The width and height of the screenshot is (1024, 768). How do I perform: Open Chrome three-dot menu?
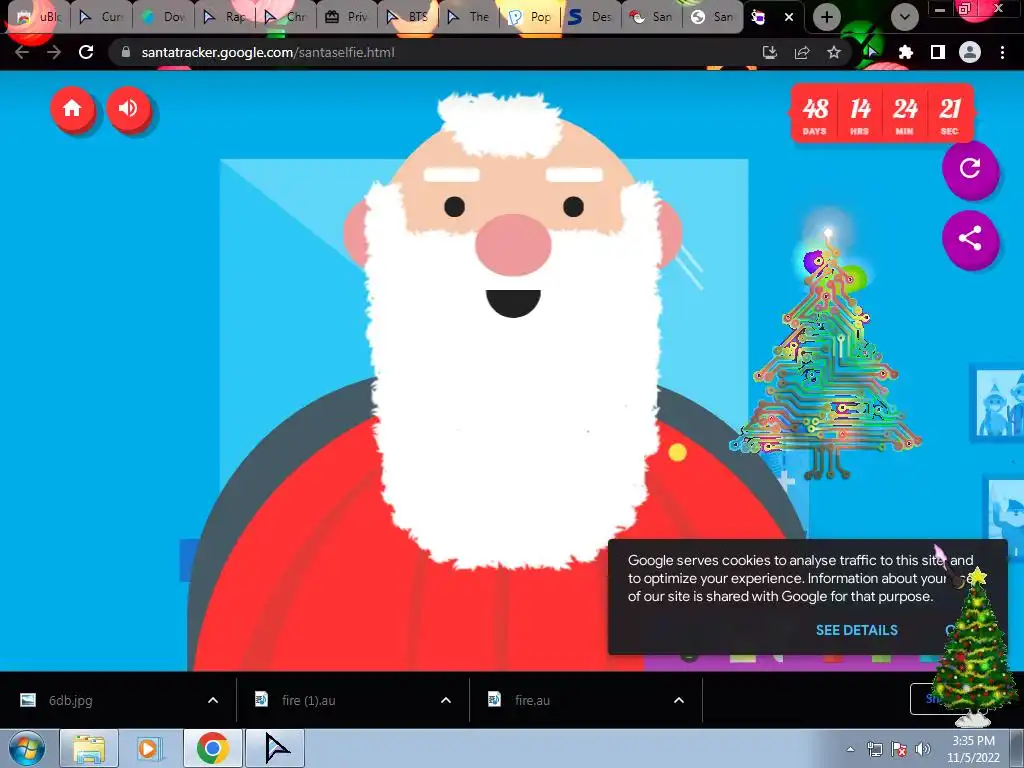pos(1002,52)
